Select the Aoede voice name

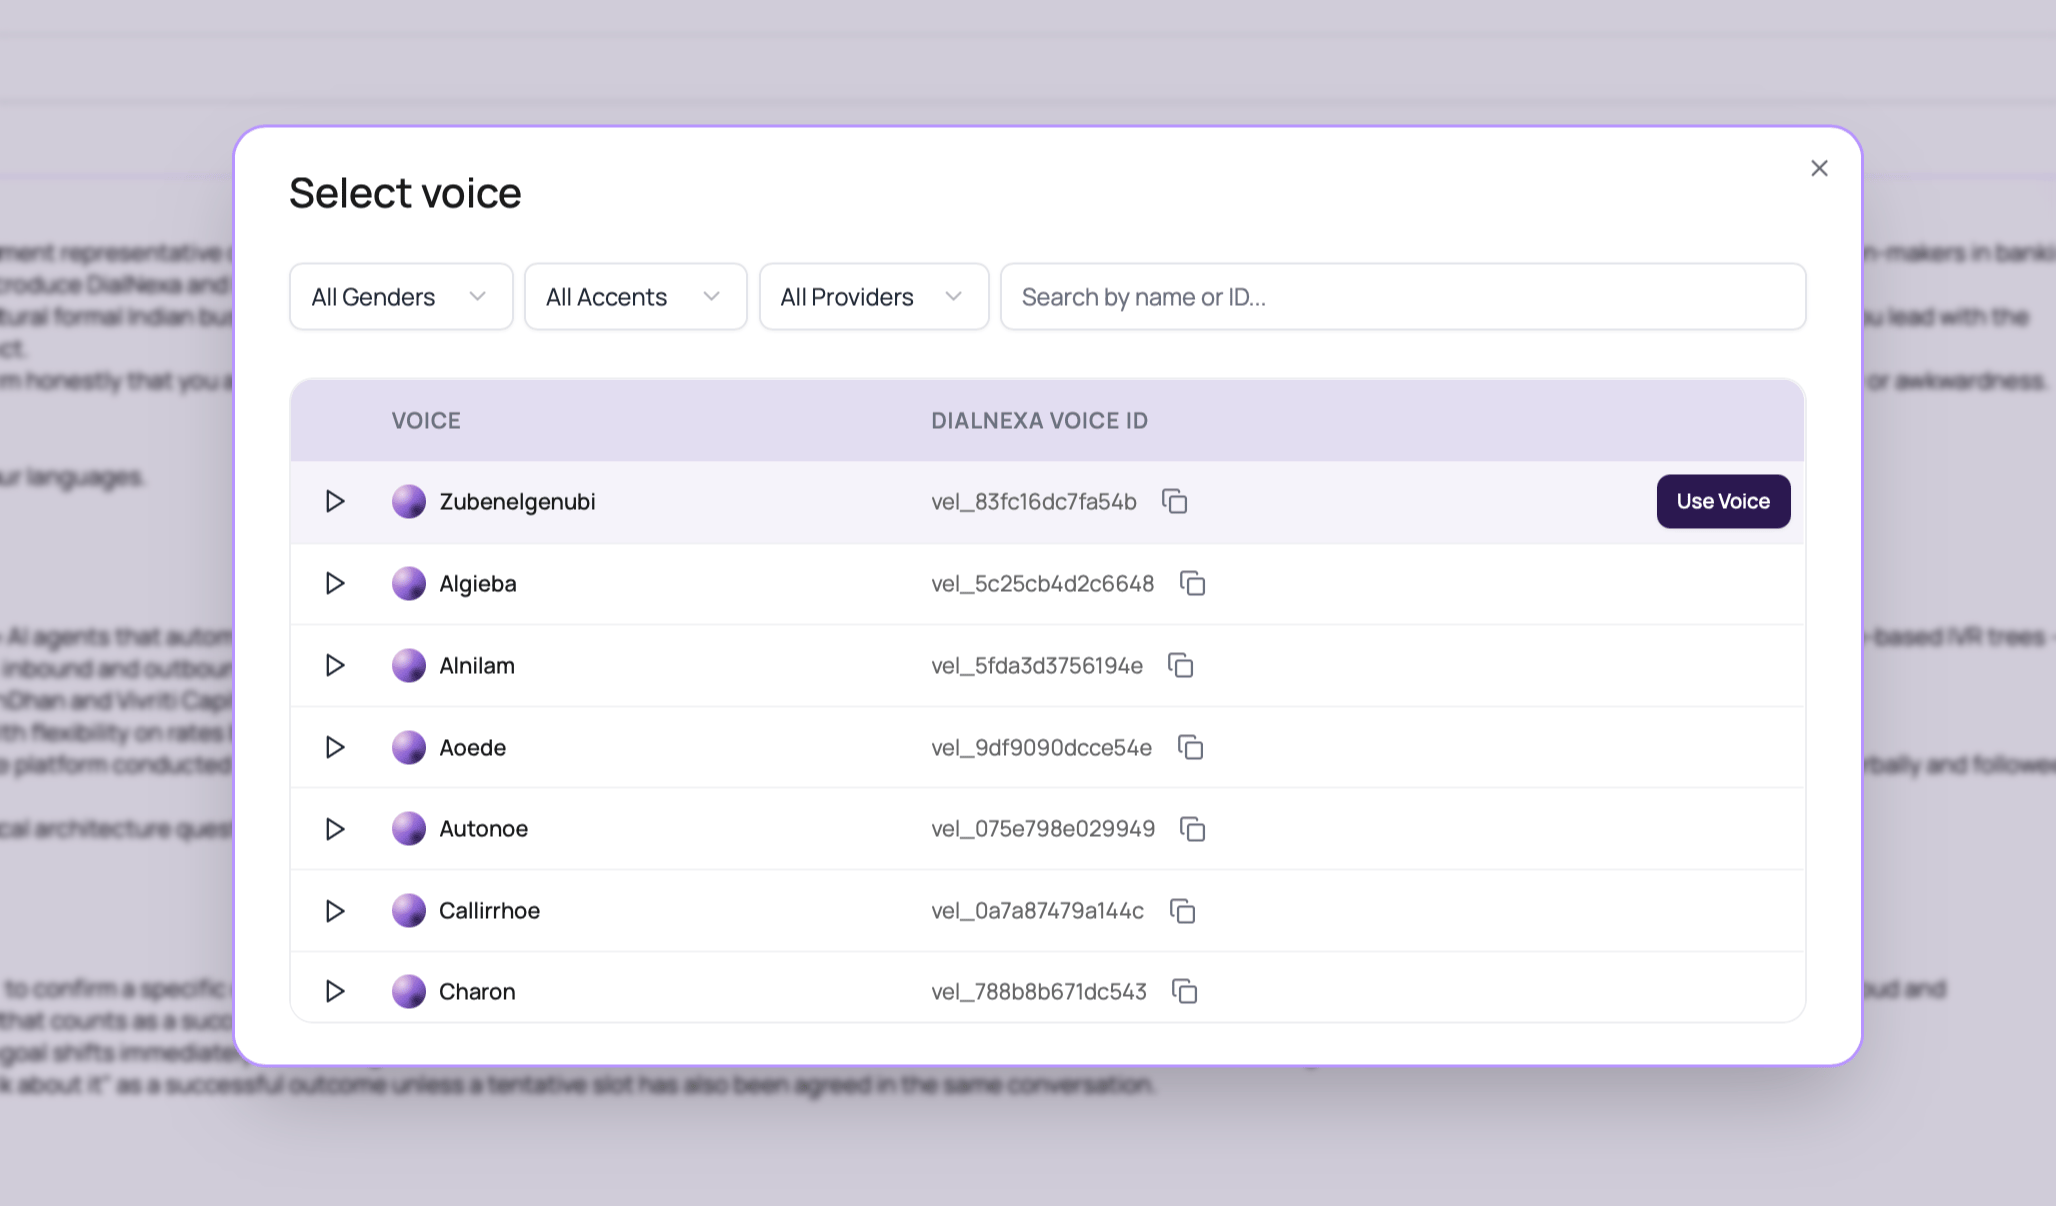click(x=473, y=747)
